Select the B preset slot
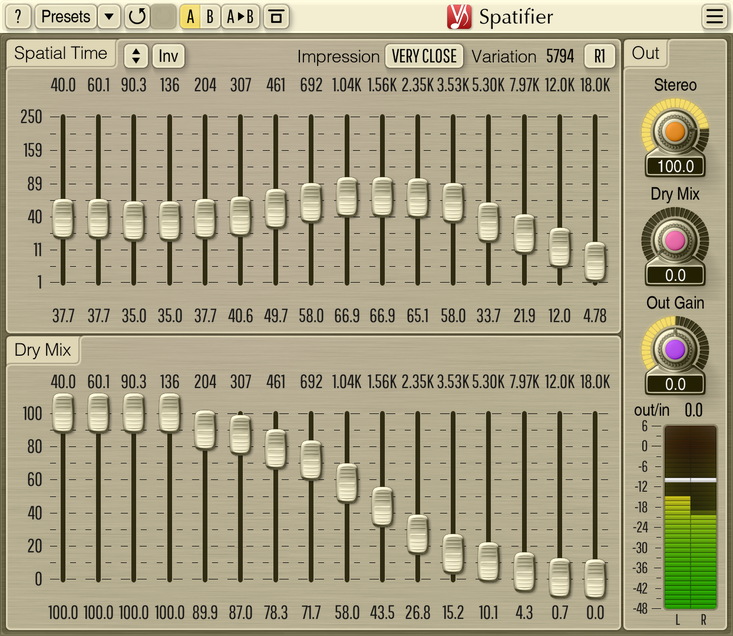733x636 pixels. (210, 17)
